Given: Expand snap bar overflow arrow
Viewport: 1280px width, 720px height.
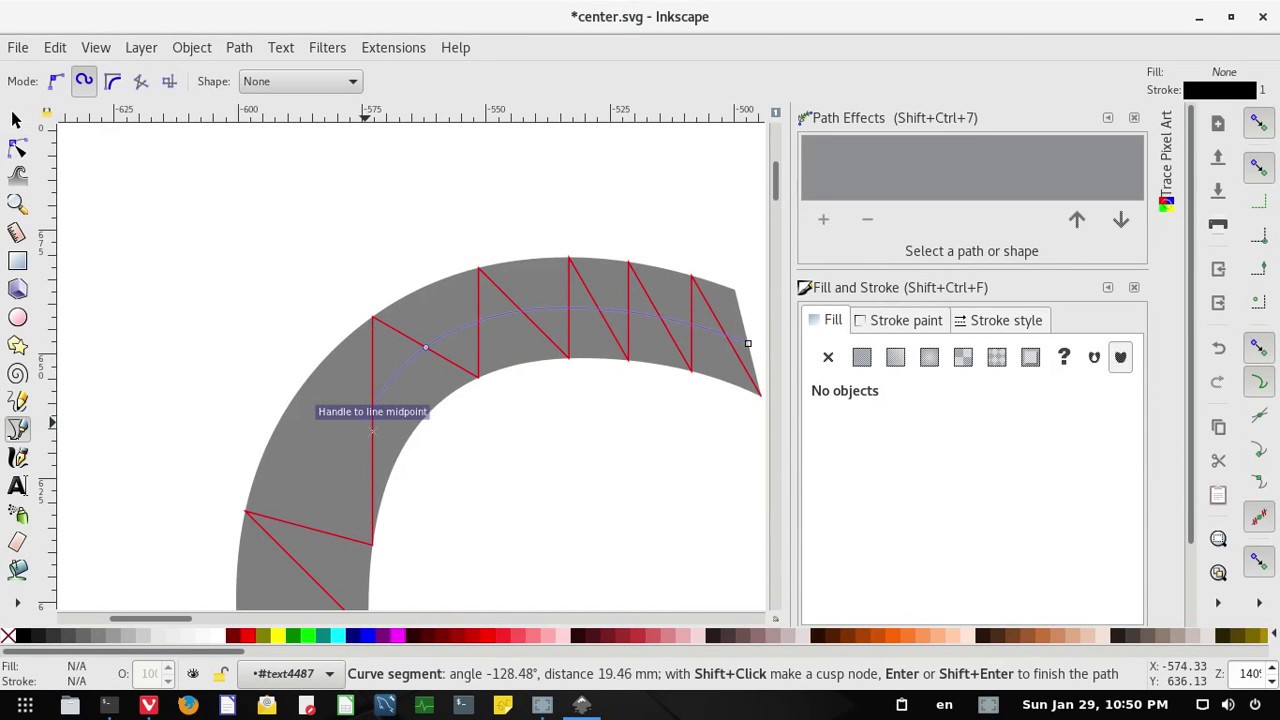Looking at the screenshot, I should click(x=1259, y=603).
